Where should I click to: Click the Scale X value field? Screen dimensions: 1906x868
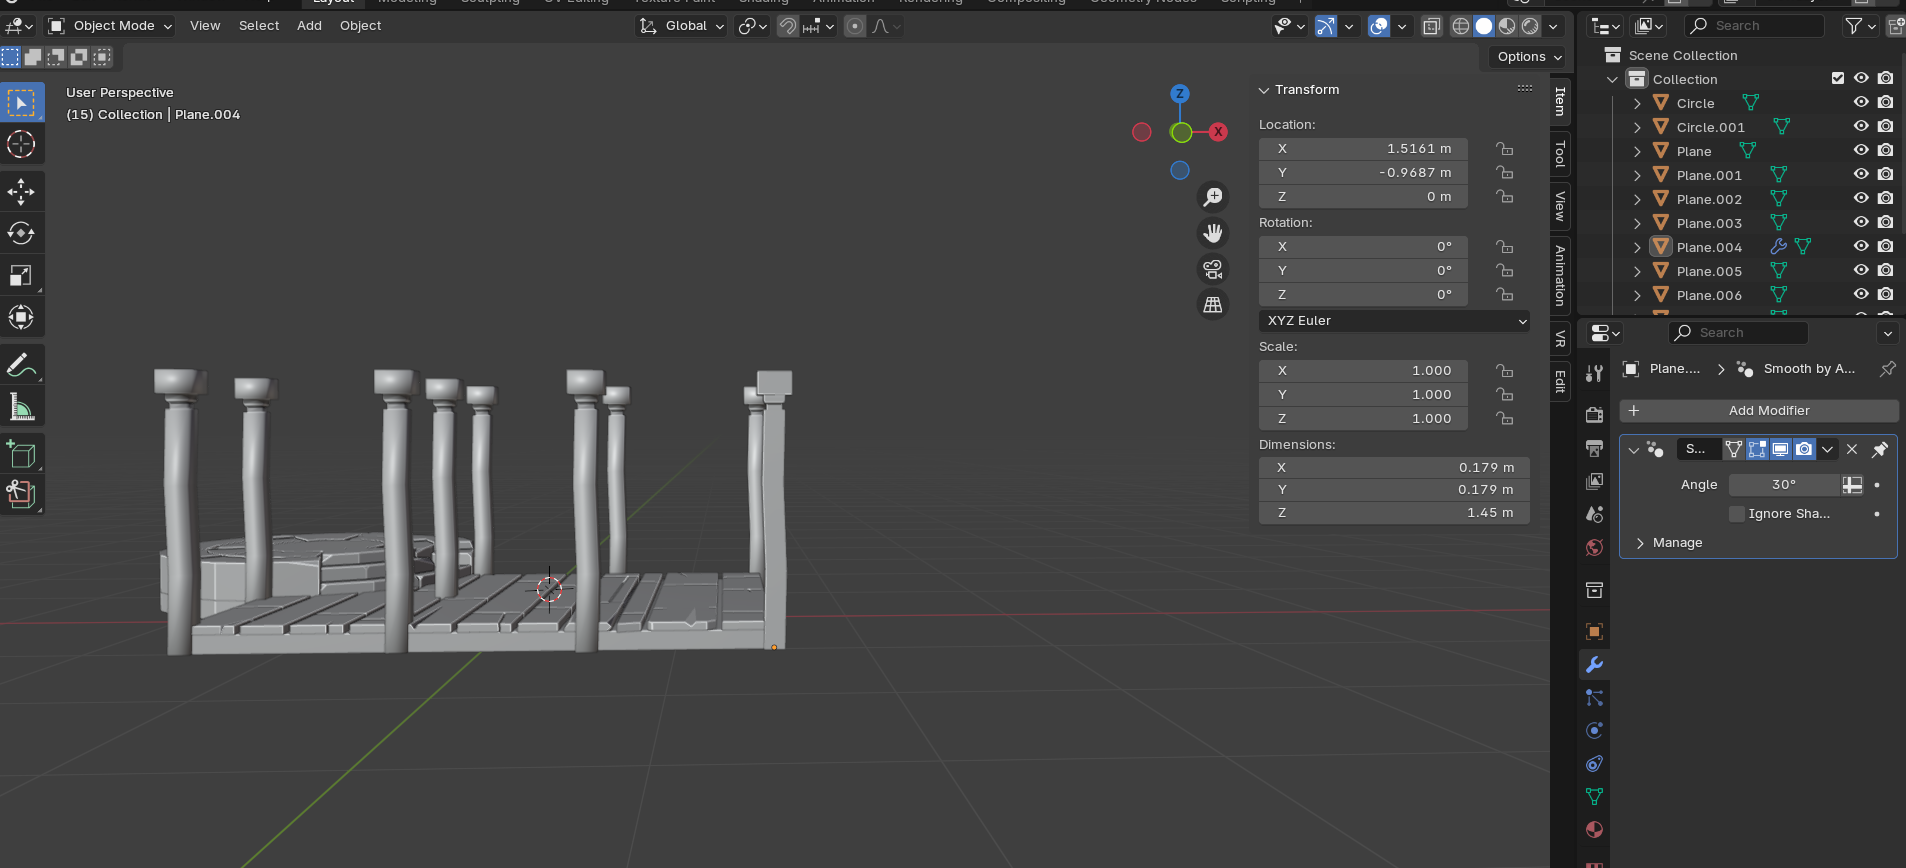tap(1363, 371)
